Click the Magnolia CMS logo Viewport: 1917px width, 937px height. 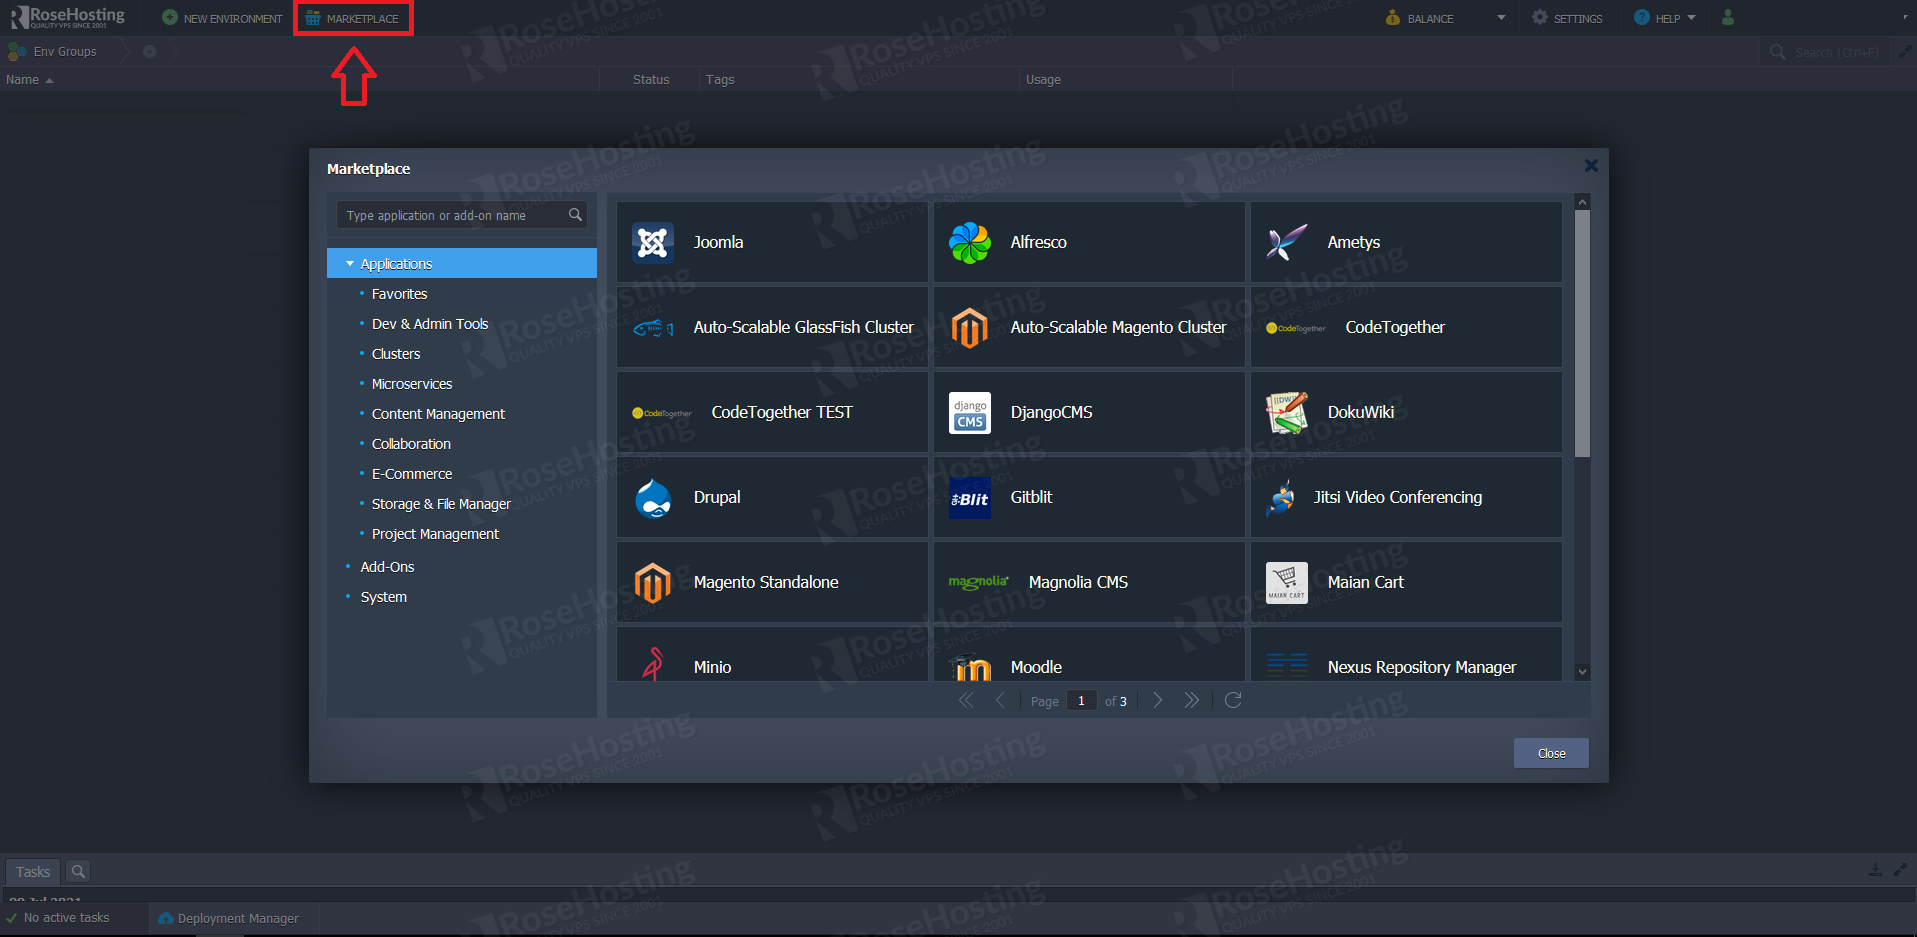click(x=979, y=582)
